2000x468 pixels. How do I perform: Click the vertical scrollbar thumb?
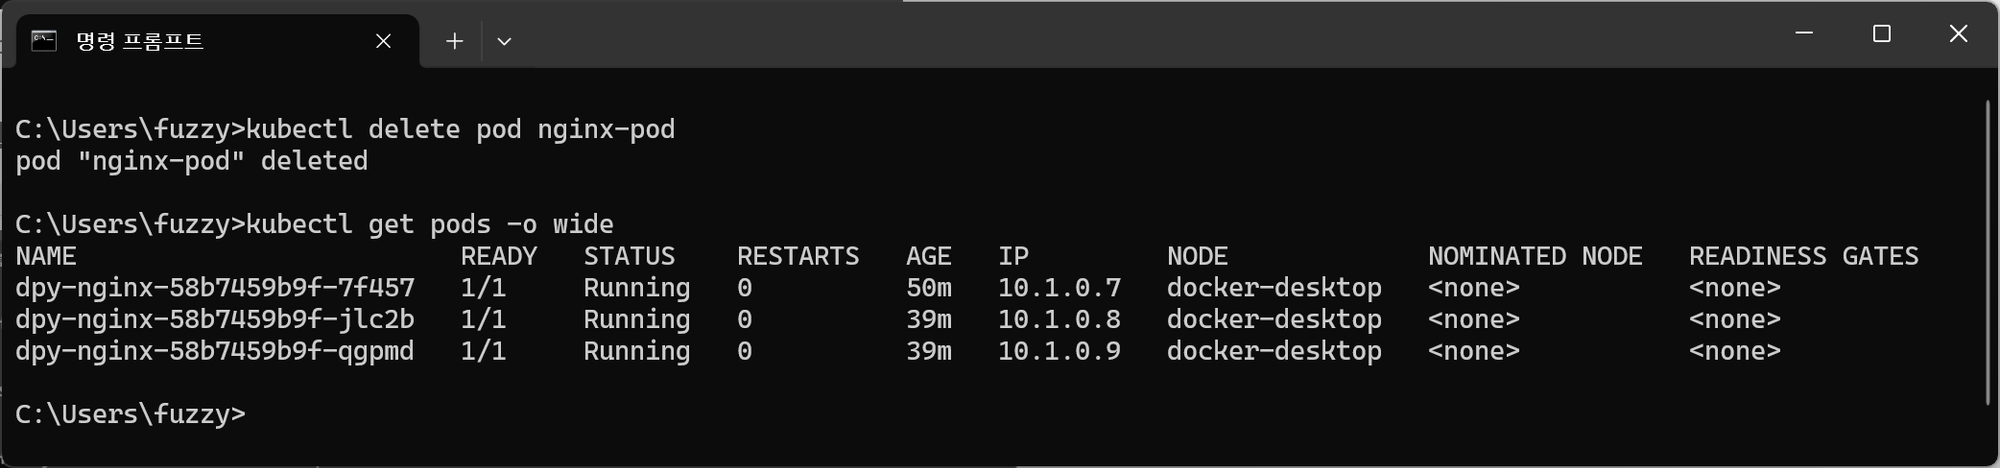coord(1987,253)
